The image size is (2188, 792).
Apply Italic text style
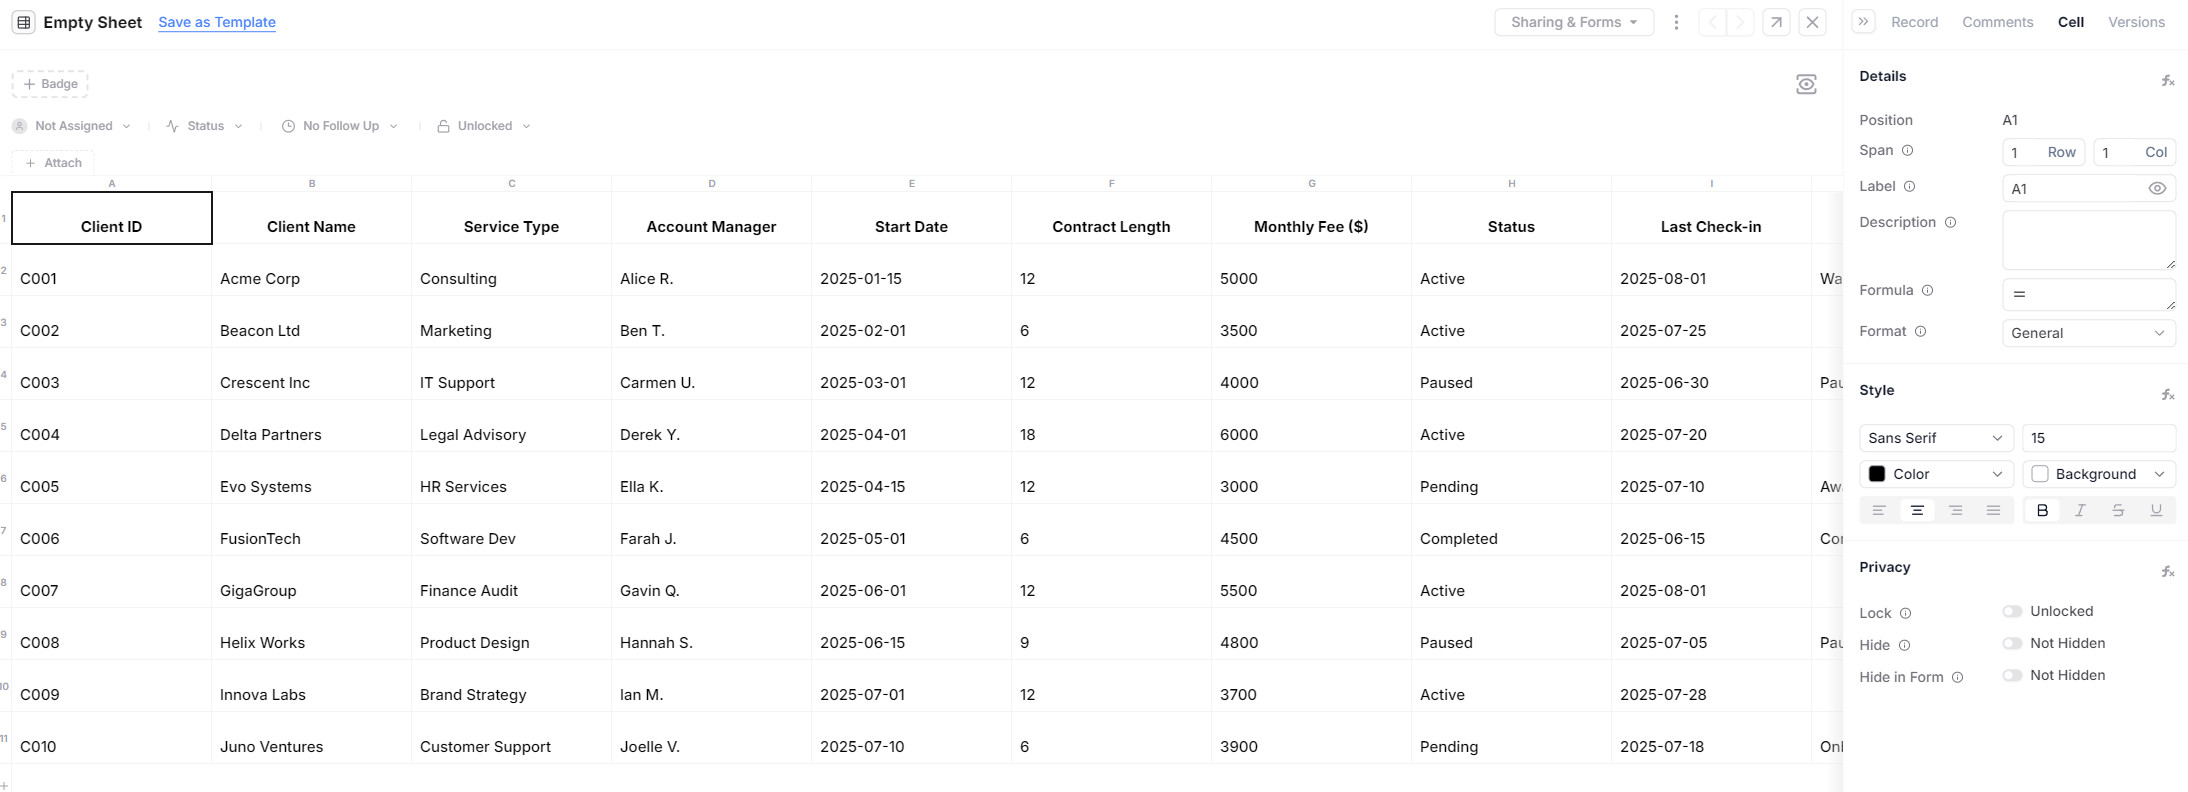pos(2080,510)
